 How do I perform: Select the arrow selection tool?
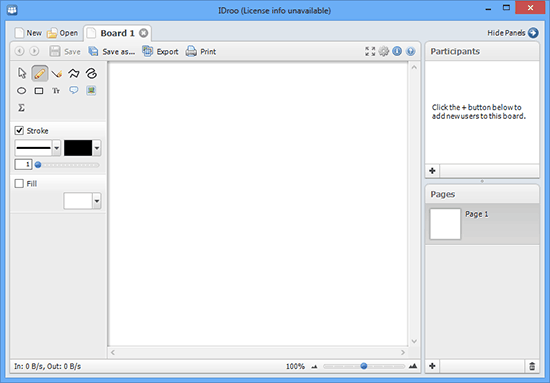22,73
